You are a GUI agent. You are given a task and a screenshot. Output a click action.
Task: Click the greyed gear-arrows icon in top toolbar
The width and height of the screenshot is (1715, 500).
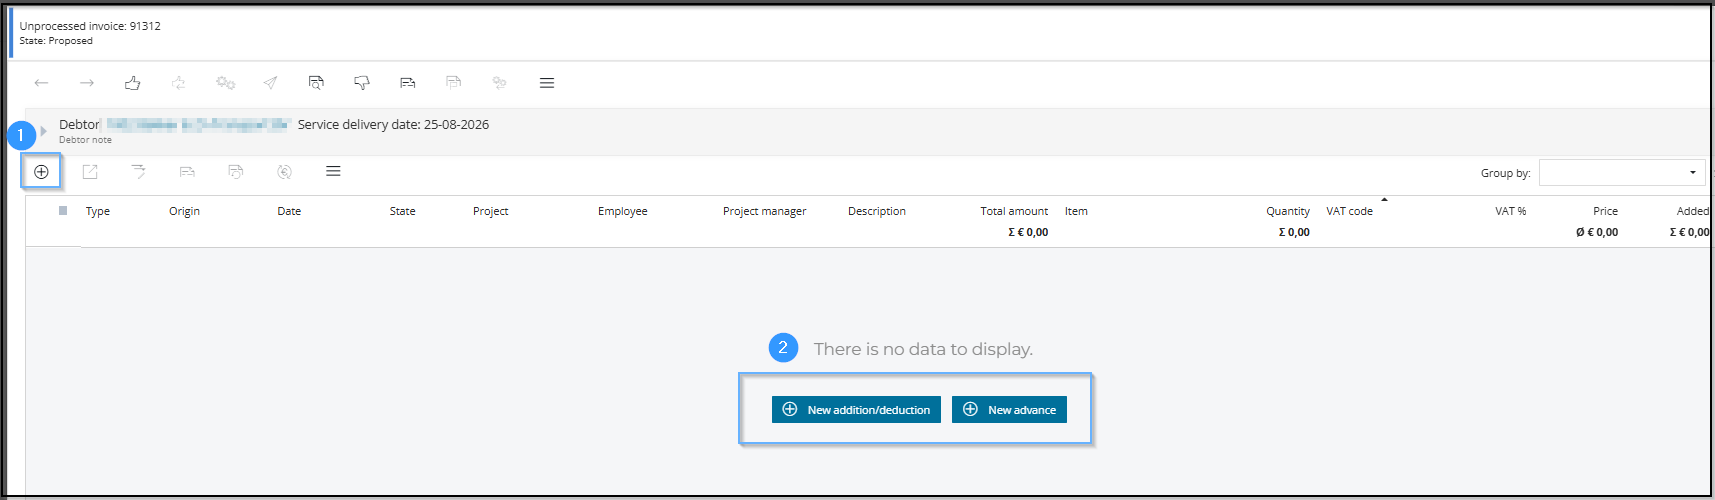[x=500, y=83]
